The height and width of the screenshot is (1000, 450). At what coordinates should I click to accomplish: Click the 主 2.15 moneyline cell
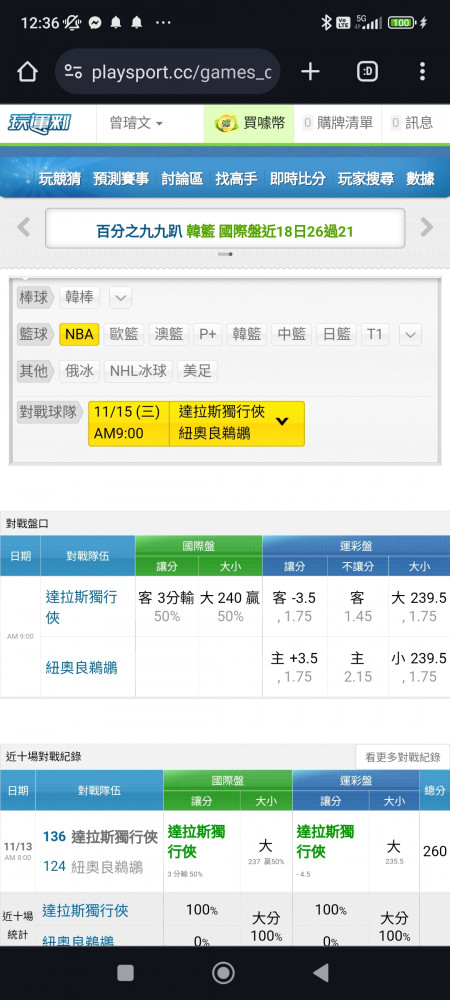358,667
